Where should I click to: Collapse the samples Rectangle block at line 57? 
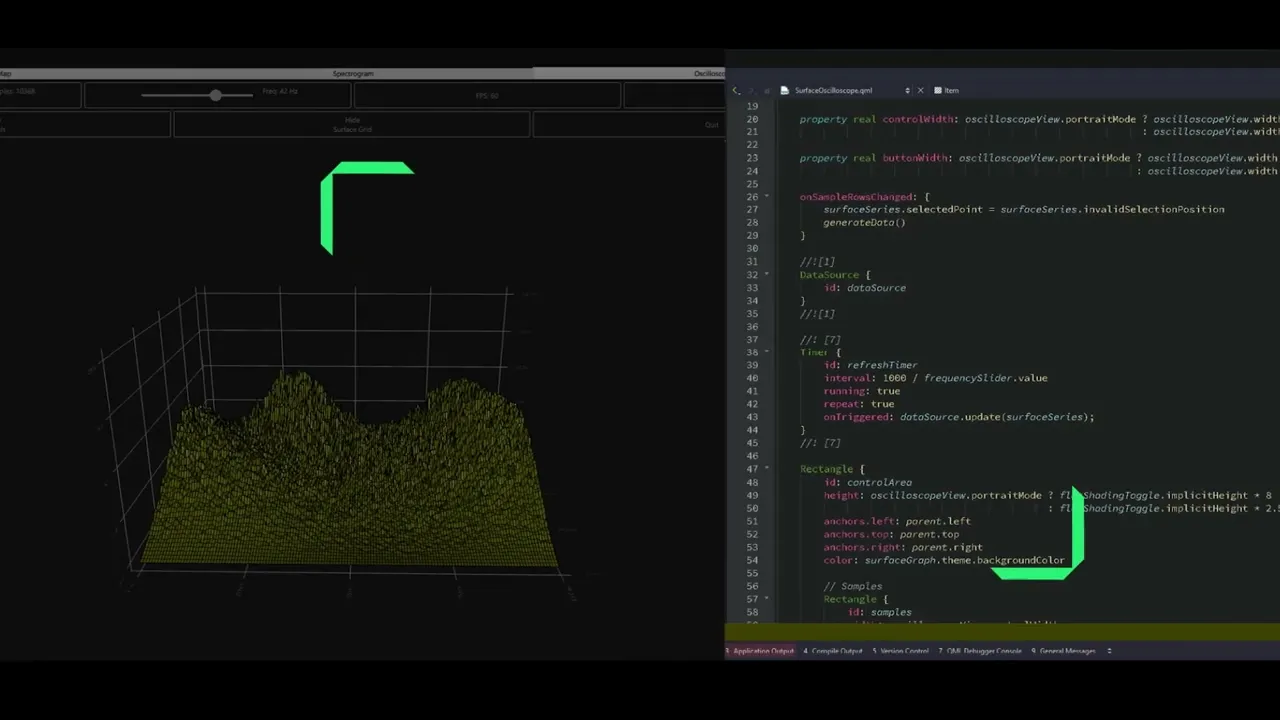click(767, 599)
